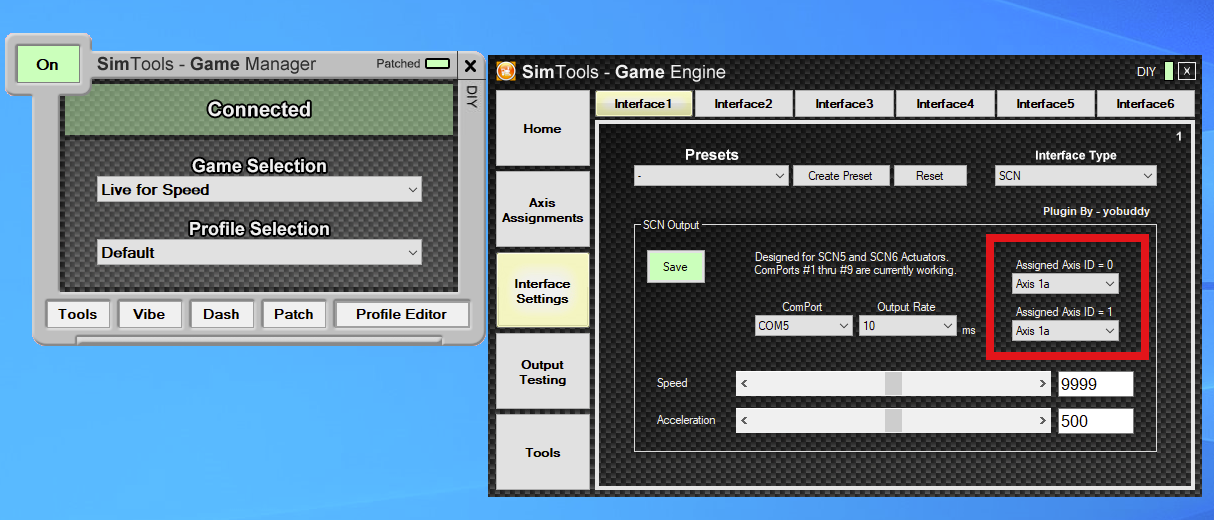
Task: Click the Patched indicator in Game Manager
Action: (437, 63)
